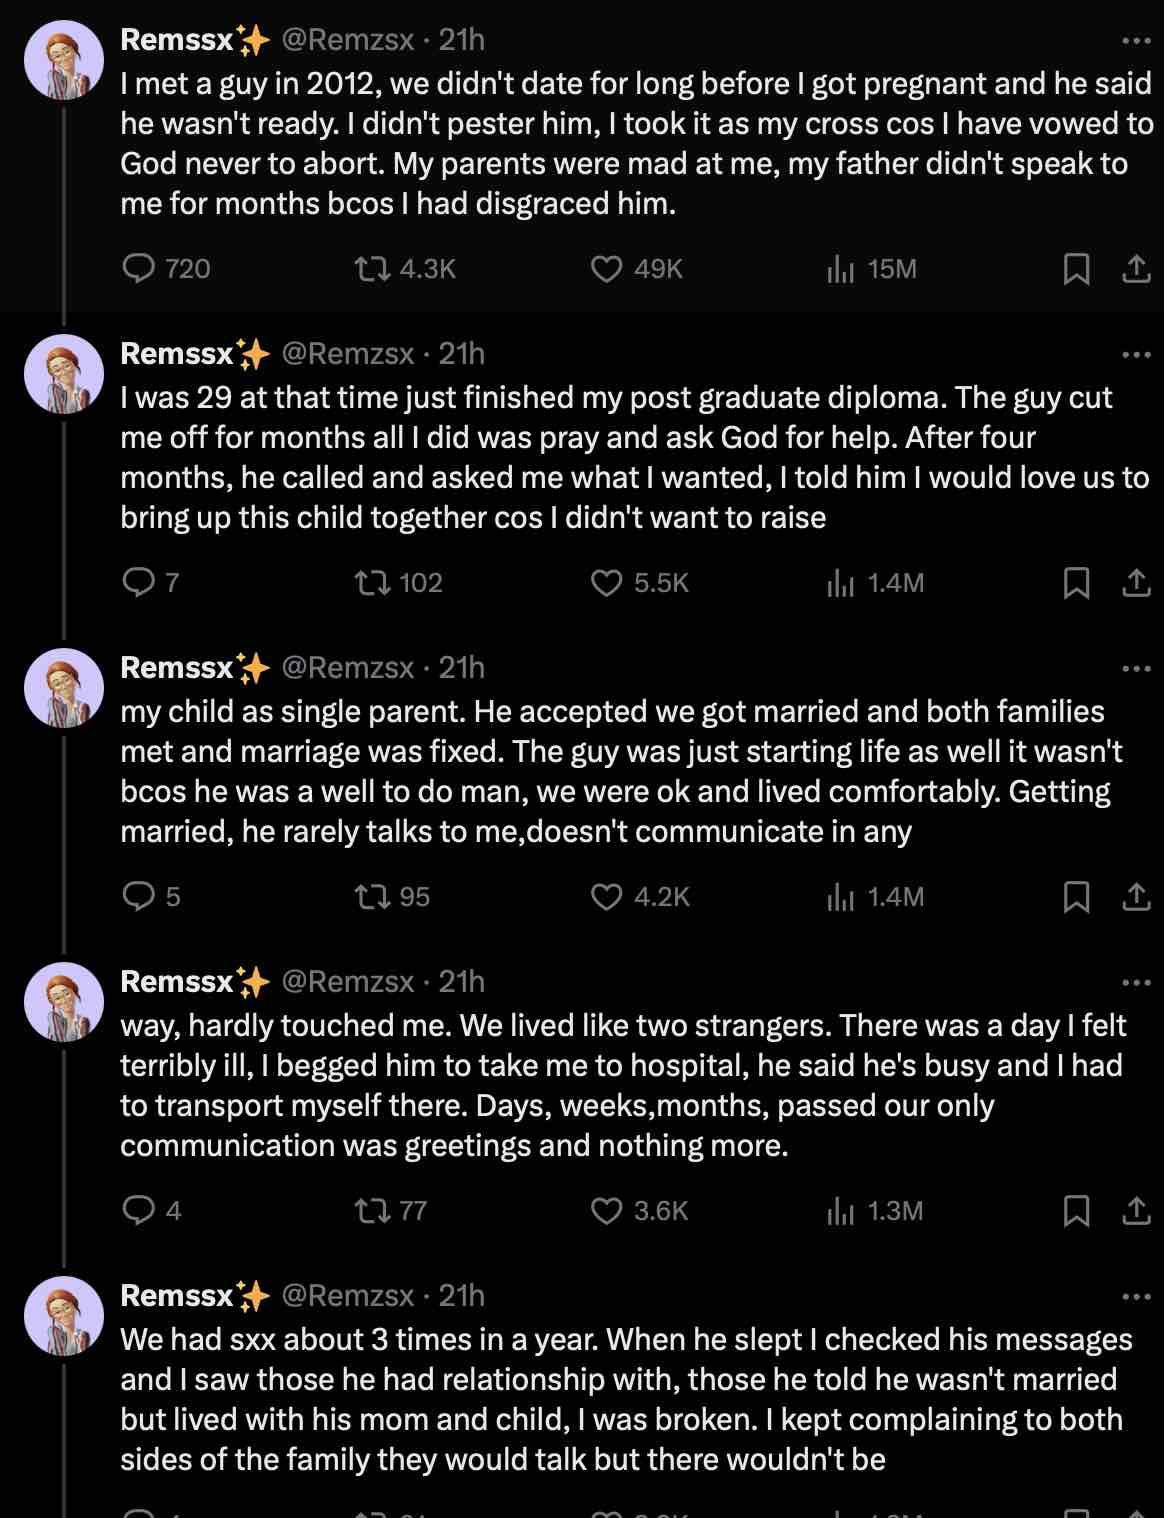1164x1518 pixels.
Task: Open the 21h timestamp on the second tweet
Action: (461, 354)
